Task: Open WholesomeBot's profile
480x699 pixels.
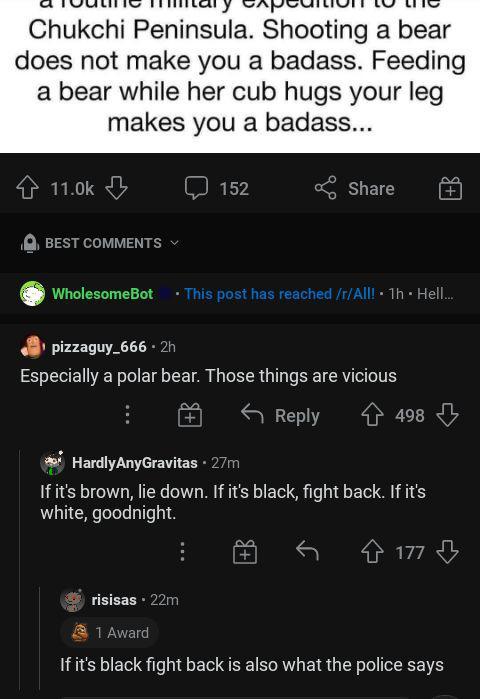Action: pos(103,294)
